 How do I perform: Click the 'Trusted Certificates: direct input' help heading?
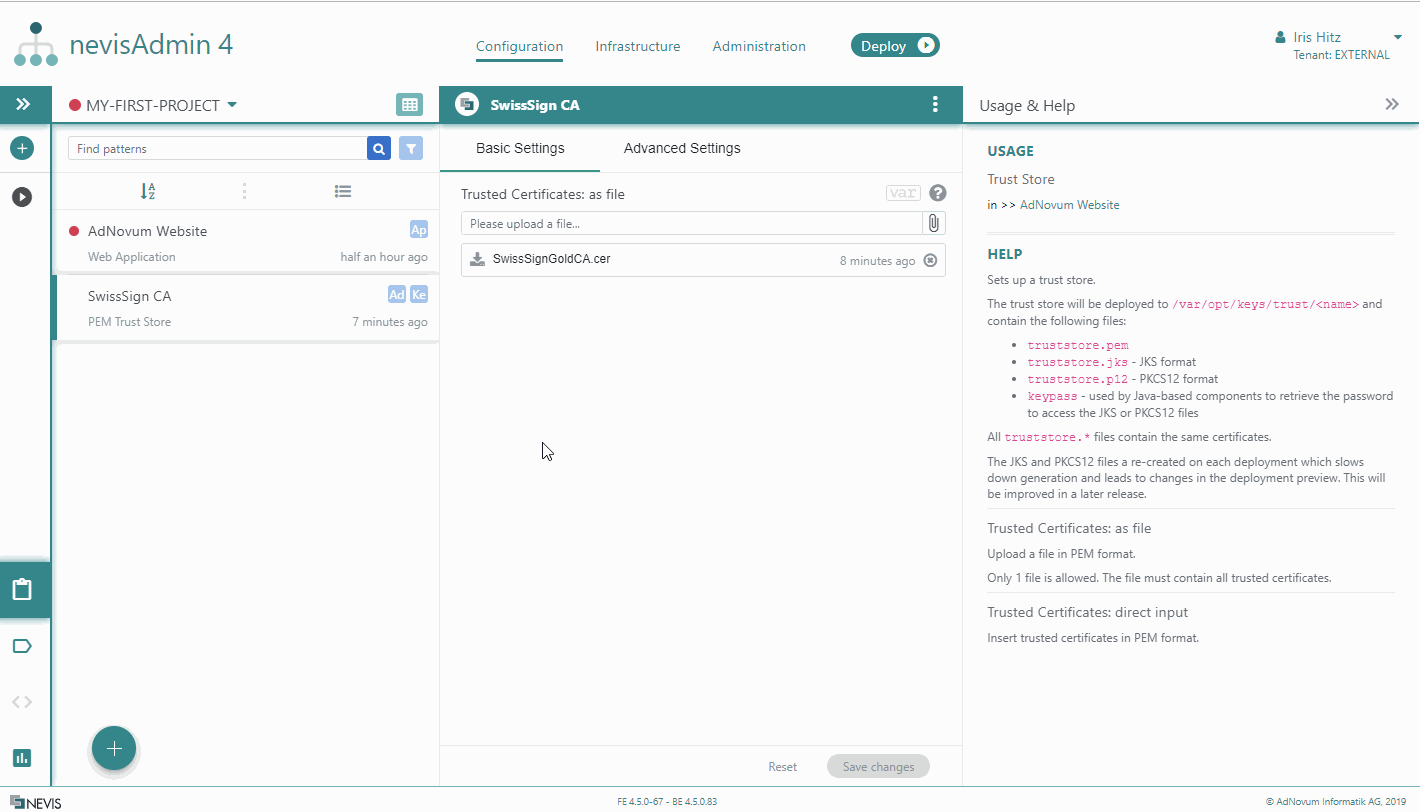click(x=1087, y=612)
